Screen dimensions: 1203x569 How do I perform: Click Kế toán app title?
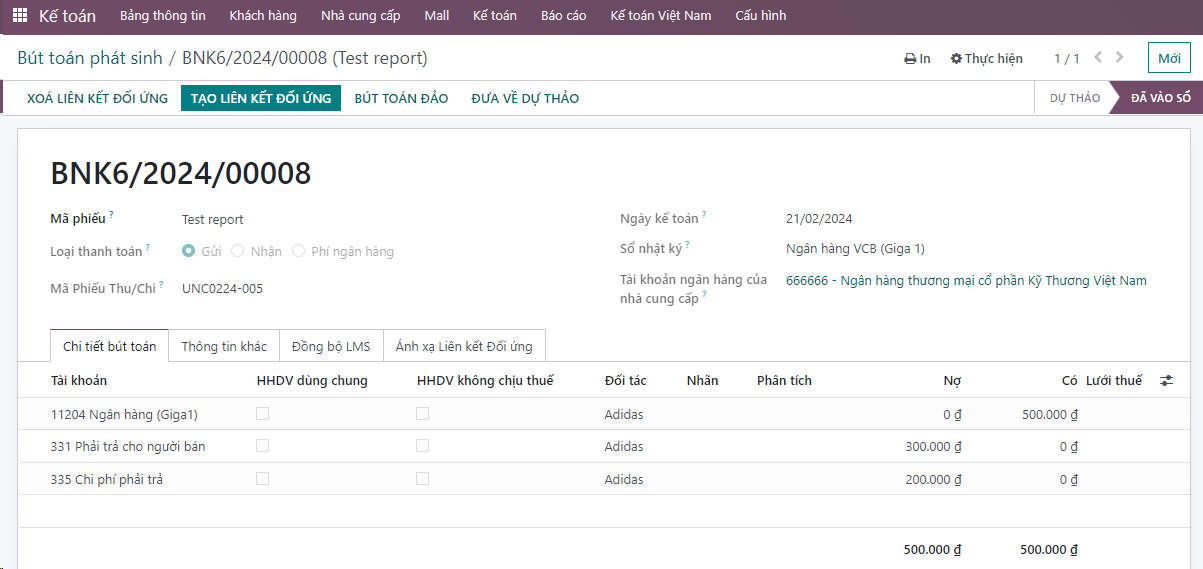[67, 16]
